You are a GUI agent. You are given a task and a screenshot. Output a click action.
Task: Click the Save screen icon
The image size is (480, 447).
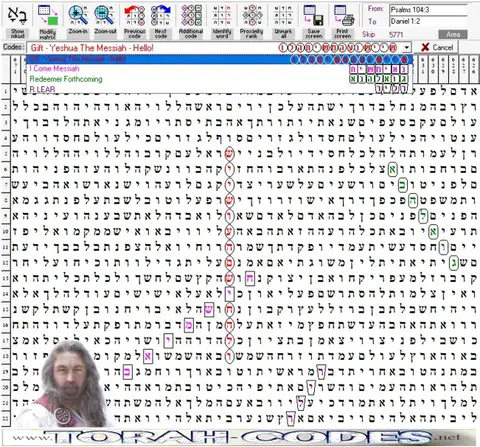313,22
